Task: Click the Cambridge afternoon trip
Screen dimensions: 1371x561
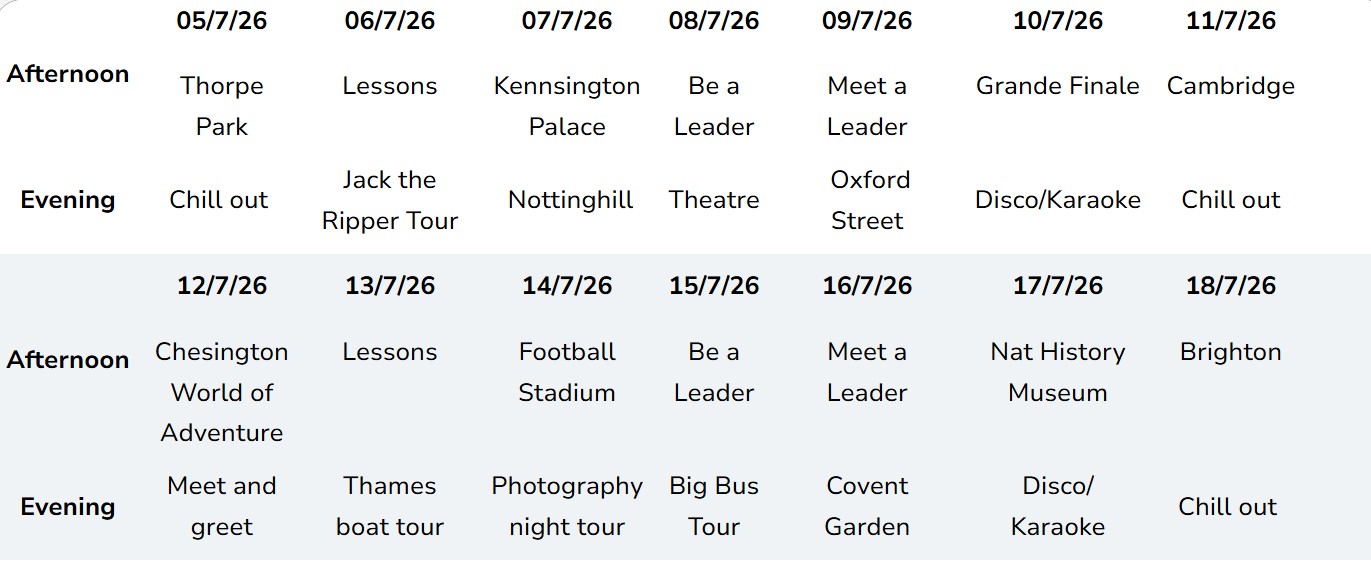Action: [x=1230, y=86]
